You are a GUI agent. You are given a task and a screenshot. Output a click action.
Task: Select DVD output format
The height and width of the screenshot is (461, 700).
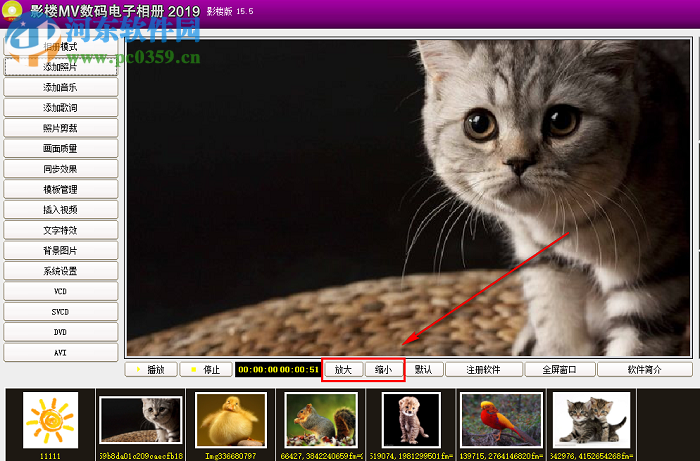tap(61, 332)
